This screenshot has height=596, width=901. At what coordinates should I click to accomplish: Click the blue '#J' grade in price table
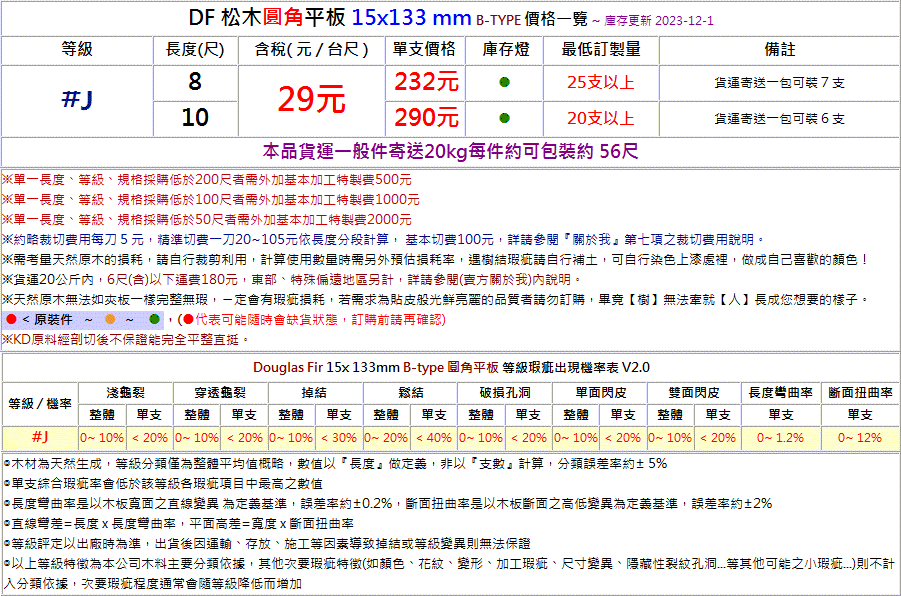[x=77, y=99]
